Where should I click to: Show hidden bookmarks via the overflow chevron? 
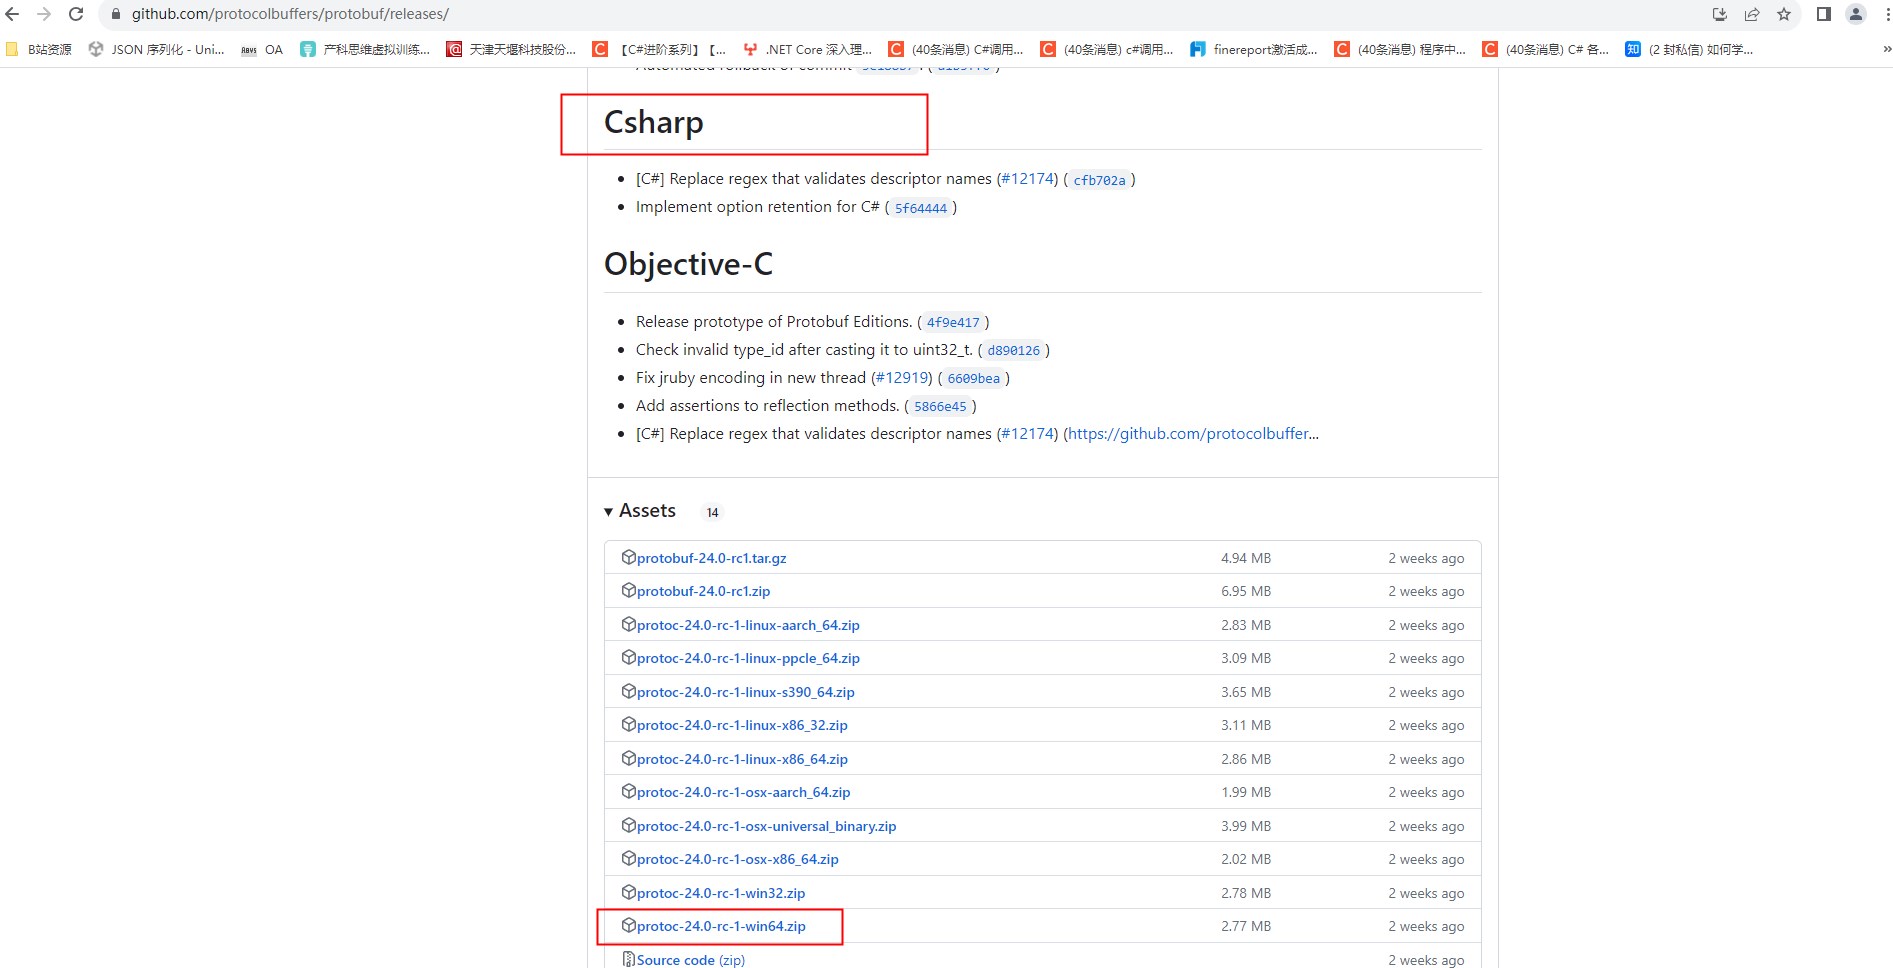(x=1886, y=49)
